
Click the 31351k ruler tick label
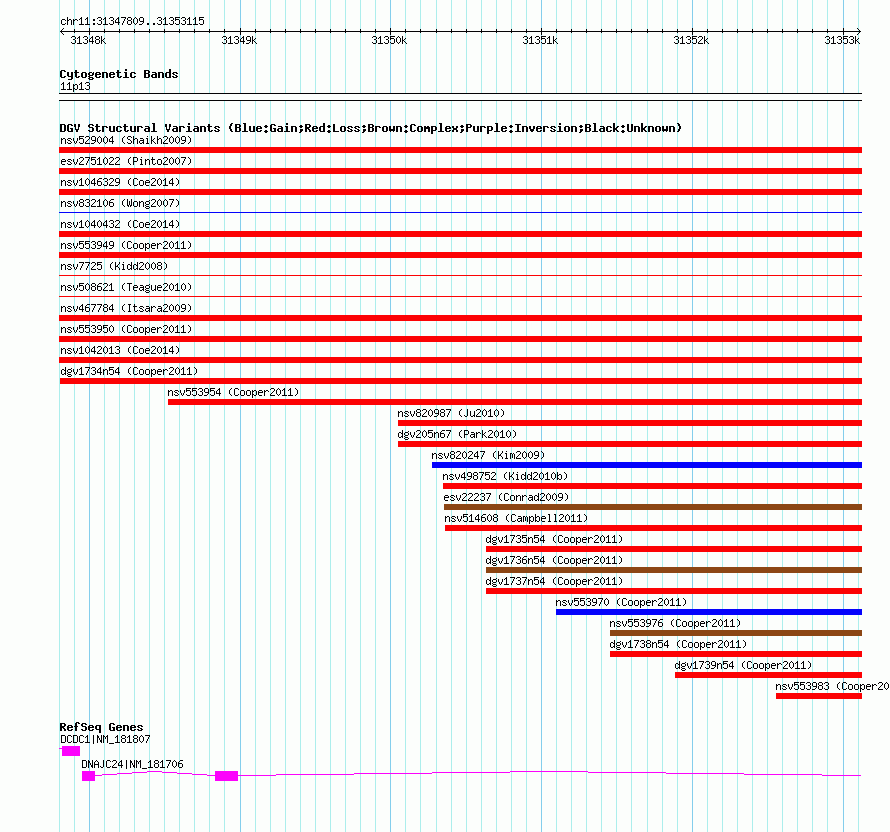tap(540, 40)
